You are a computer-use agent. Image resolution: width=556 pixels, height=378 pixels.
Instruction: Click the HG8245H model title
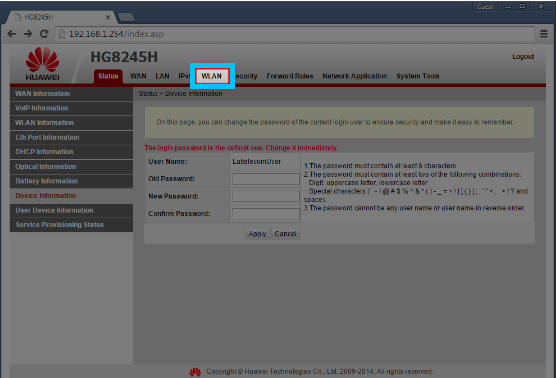[x=124, y=57]
